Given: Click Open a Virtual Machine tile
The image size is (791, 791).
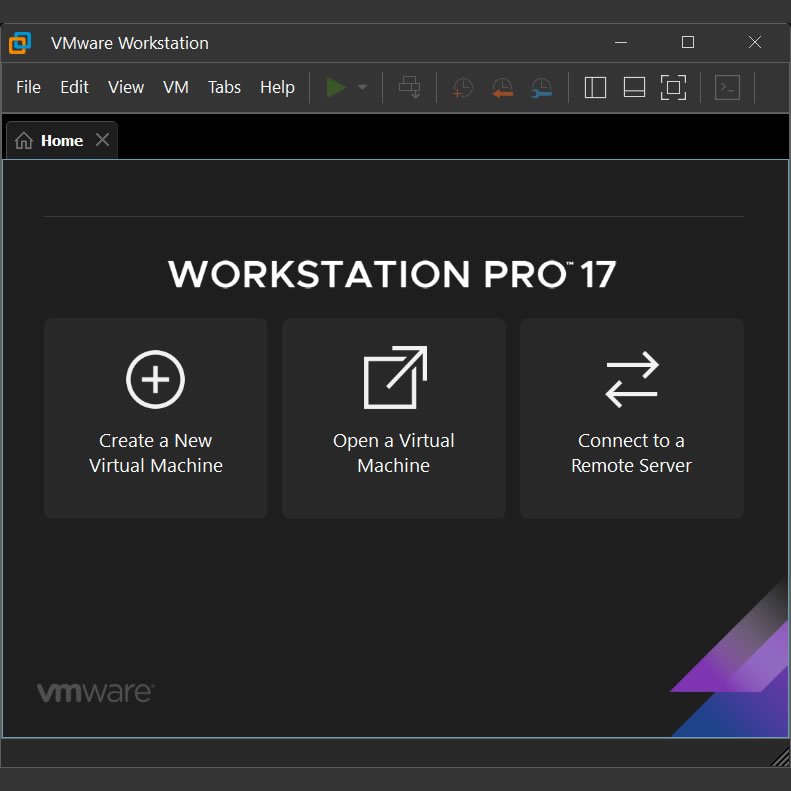Looking at the screenshot, I should tap(393, 418).
